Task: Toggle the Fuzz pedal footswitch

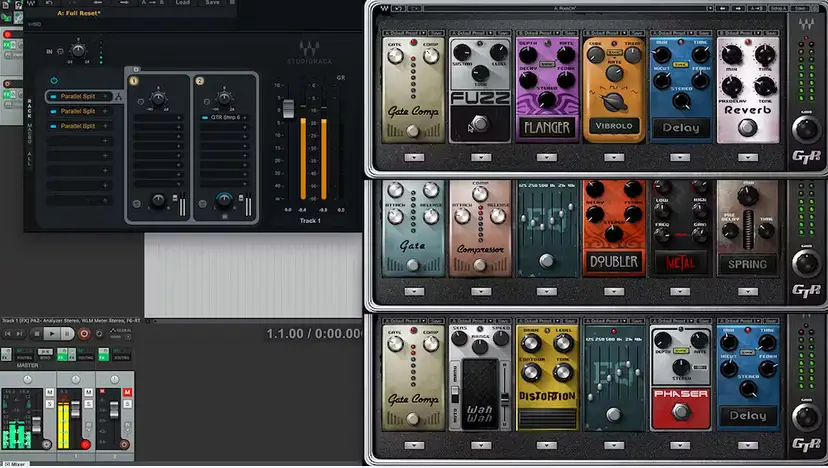Action: (480, 124)
